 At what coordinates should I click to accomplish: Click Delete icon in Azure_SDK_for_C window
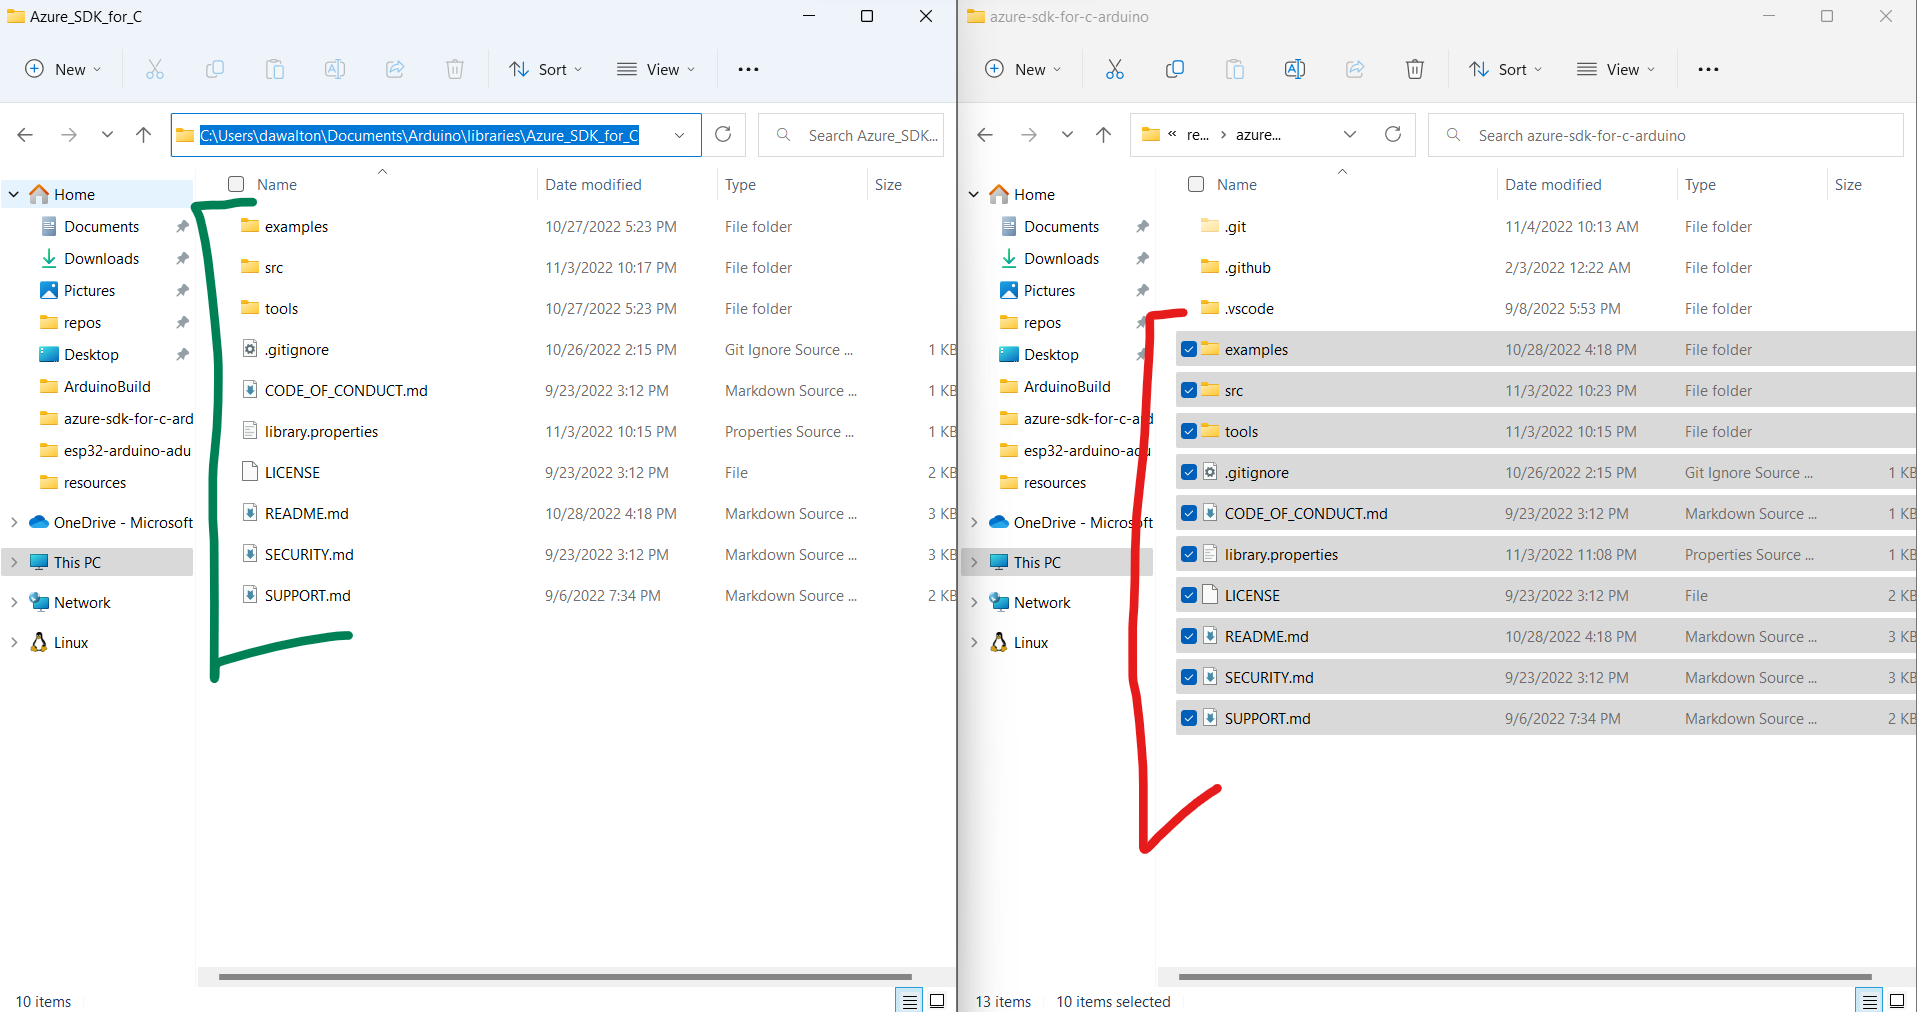point(455,69)
